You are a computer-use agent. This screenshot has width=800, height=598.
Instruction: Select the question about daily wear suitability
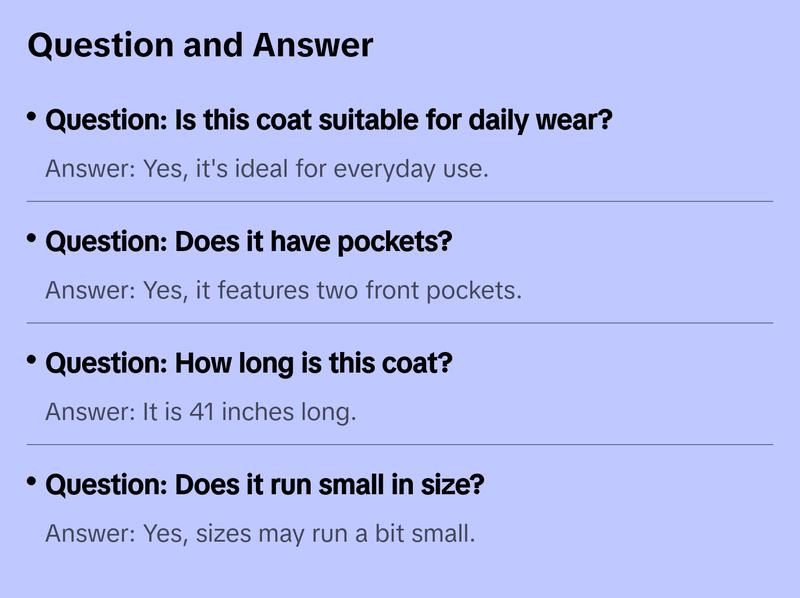329,122
